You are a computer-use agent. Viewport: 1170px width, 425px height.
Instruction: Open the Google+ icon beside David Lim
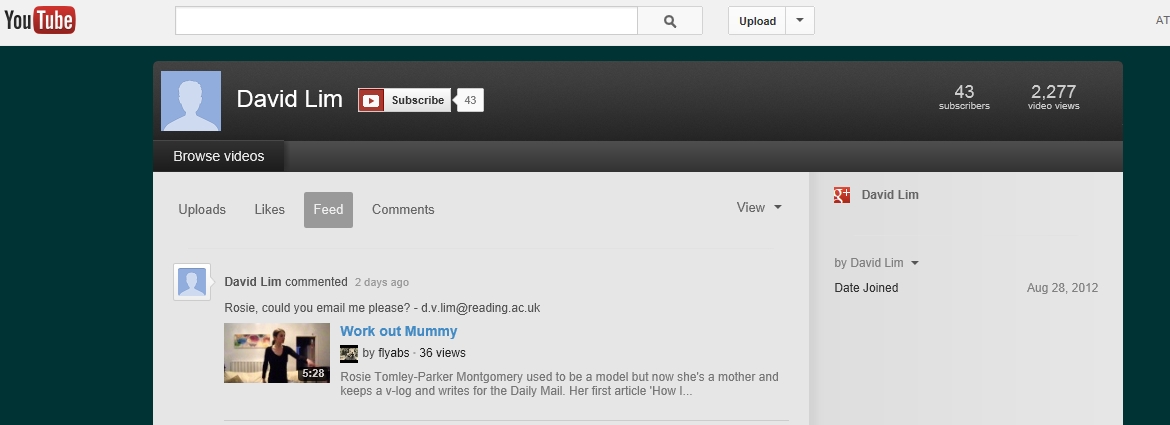click(842, 195)
